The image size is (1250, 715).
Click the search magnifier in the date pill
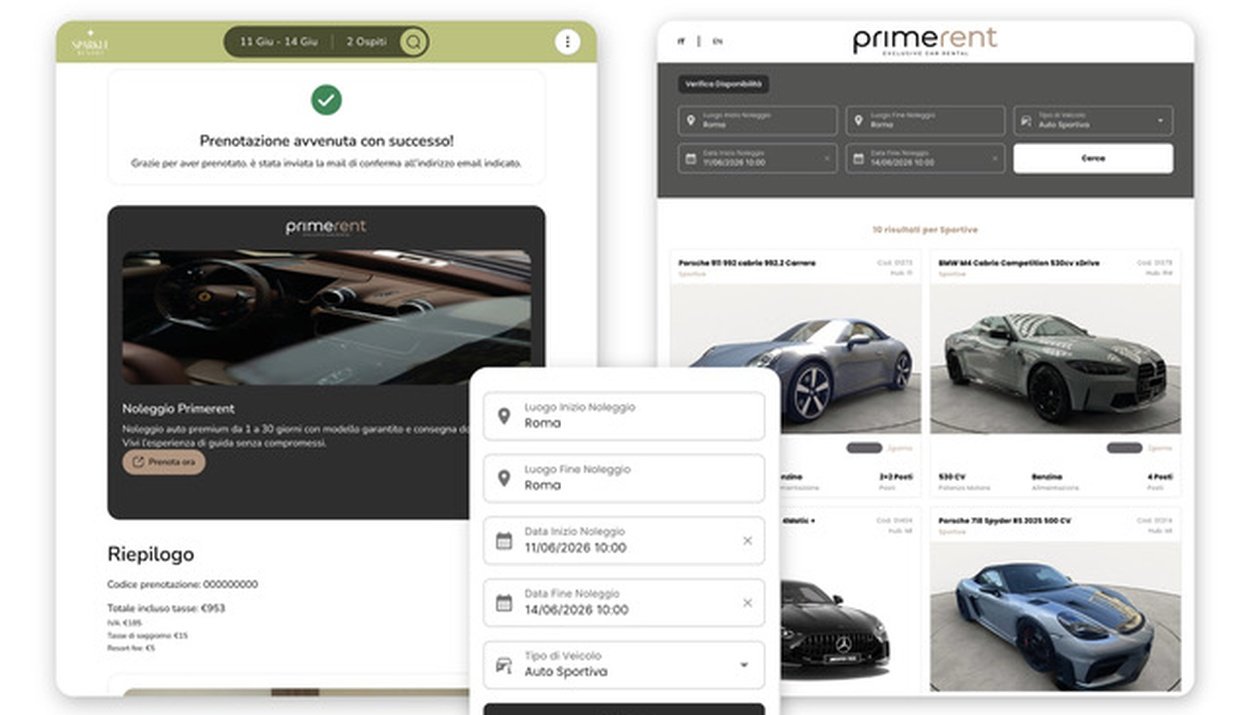tap(412, 42)
